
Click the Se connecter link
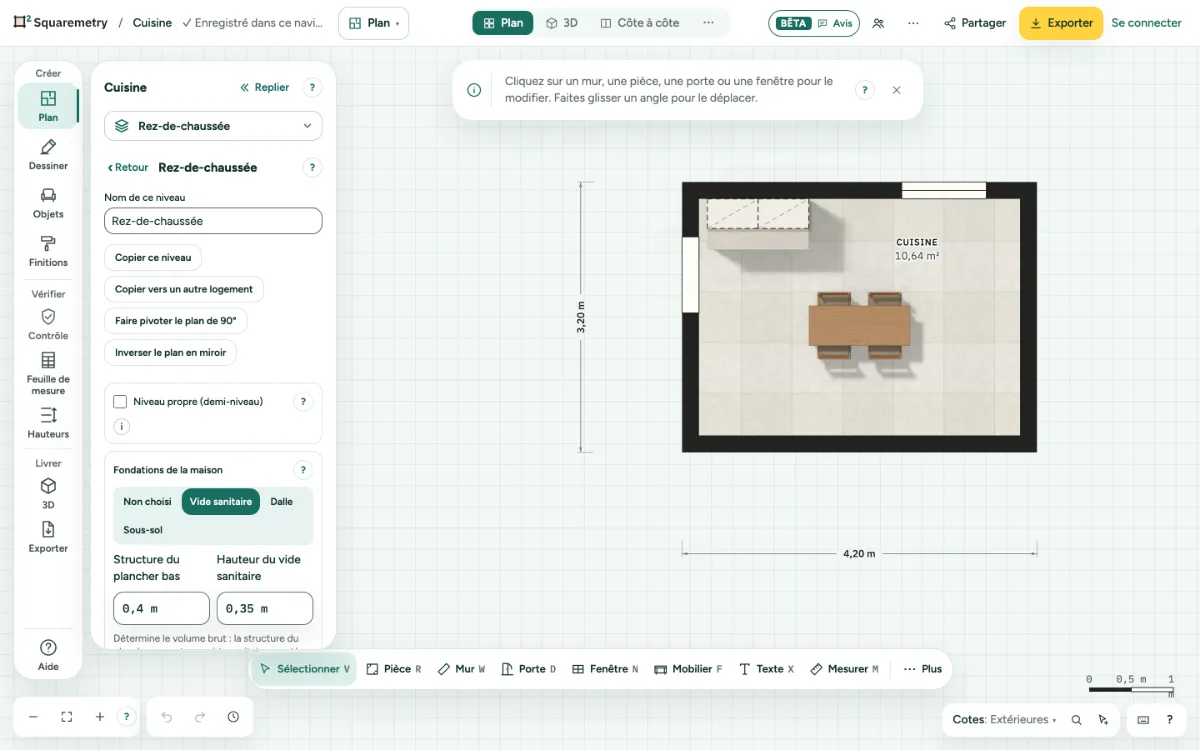pos(1147,23)
